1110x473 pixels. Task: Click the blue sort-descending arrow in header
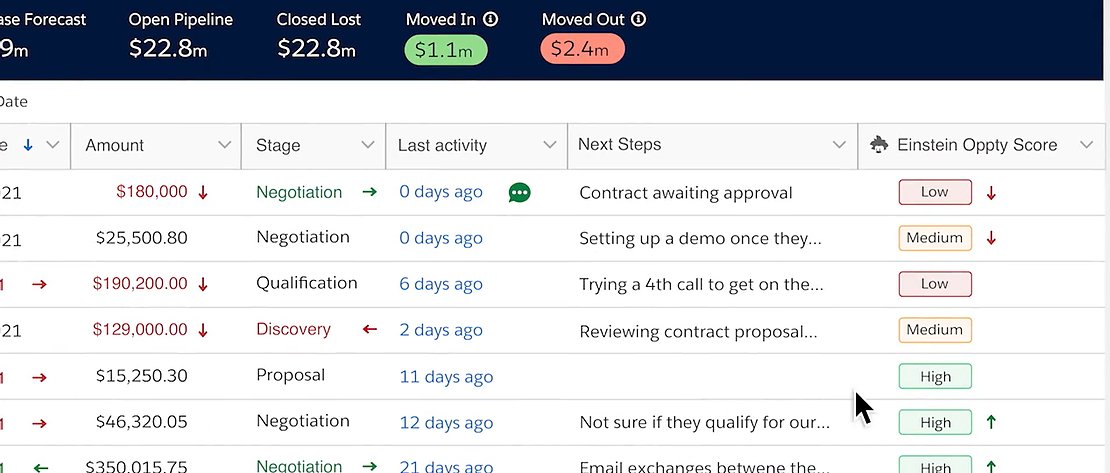tap(28, 145)
